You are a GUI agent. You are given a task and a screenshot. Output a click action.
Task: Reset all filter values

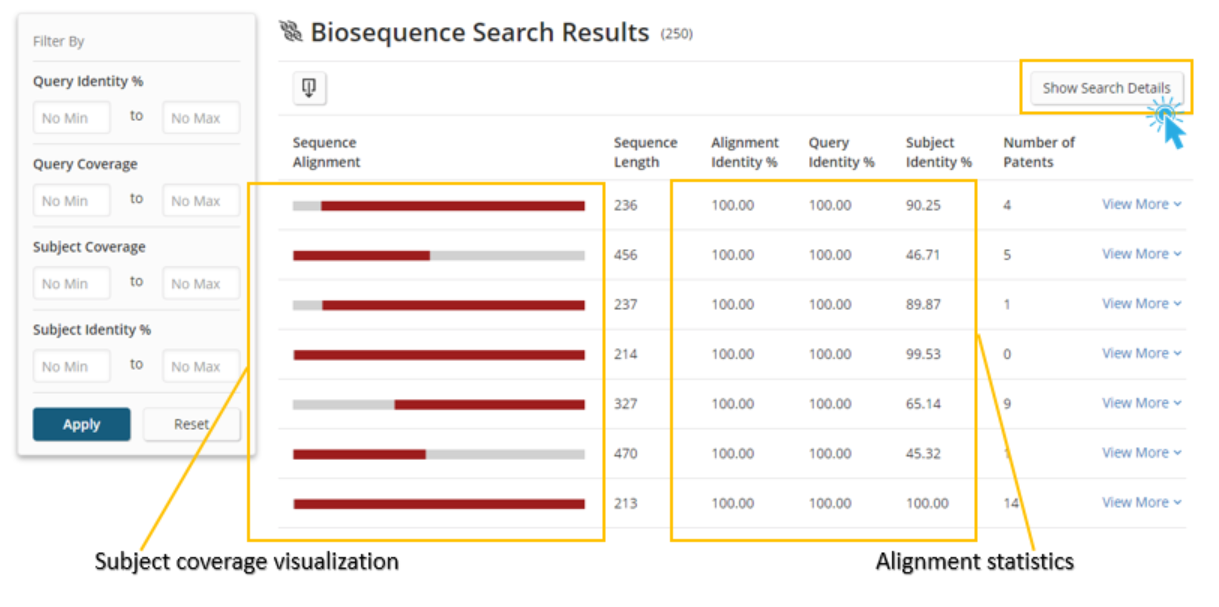coord(191,424)
